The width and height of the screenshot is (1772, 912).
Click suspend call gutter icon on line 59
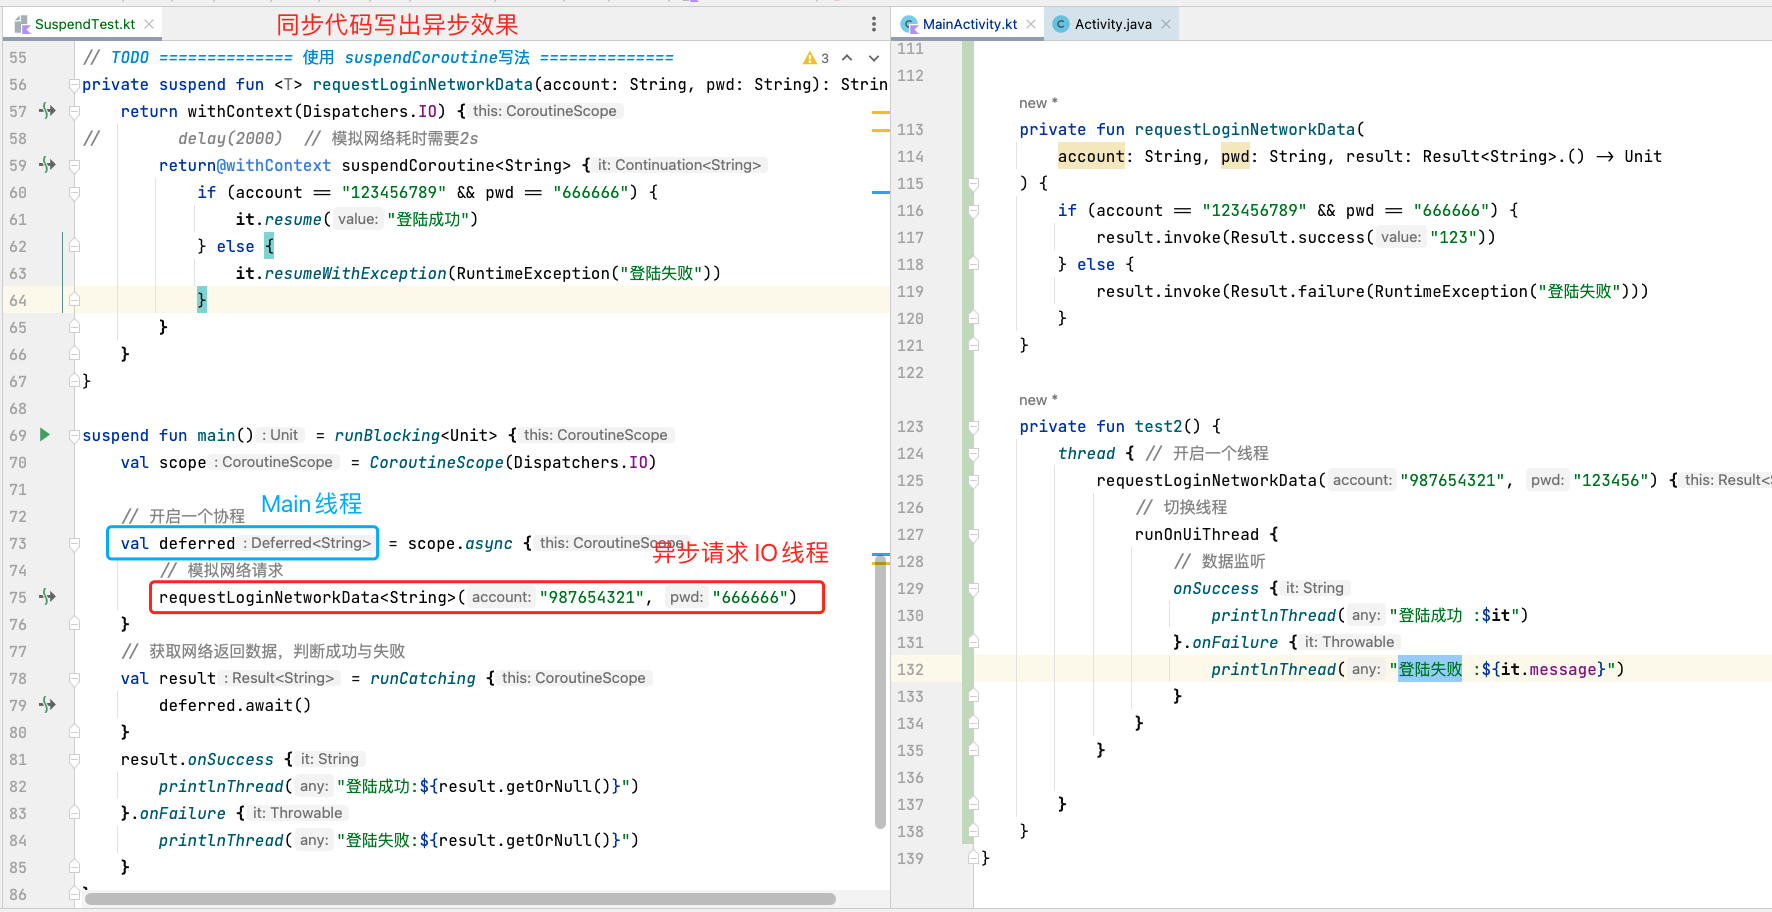tap(47, 165)
